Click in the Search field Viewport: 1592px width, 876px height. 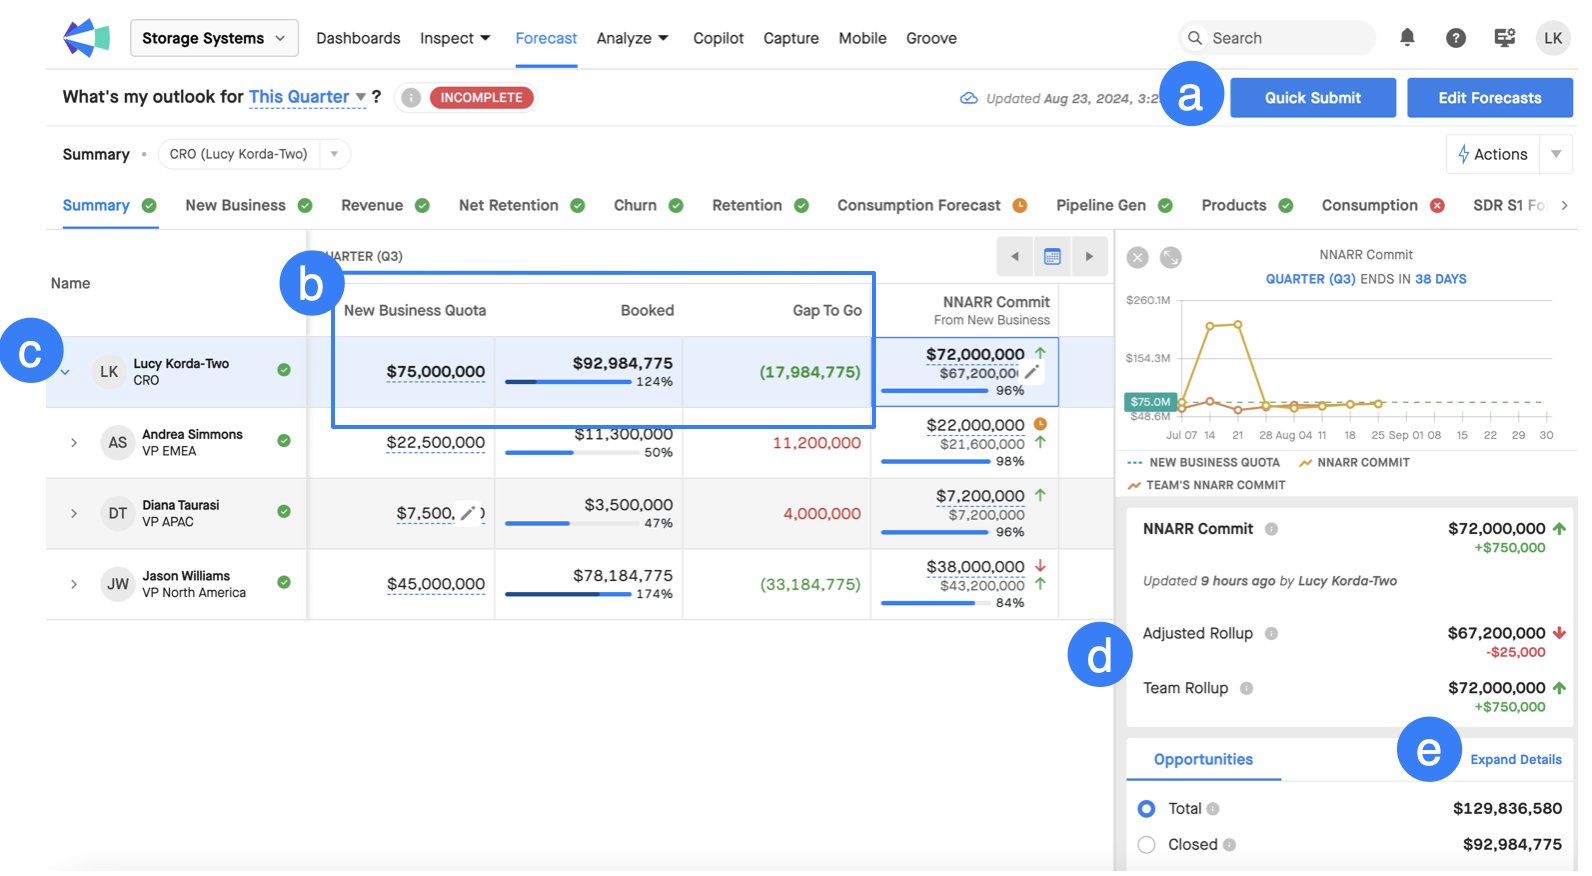pyautogui.click(x=1277, y=38)
